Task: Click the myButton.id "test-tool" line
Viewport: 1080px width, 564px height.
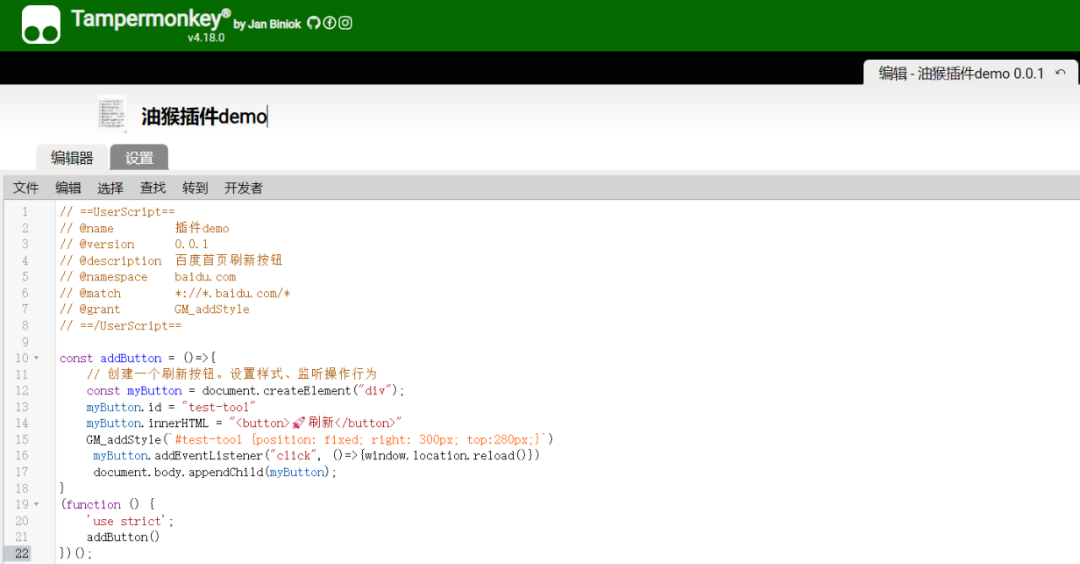Action: tap(171, 407)
